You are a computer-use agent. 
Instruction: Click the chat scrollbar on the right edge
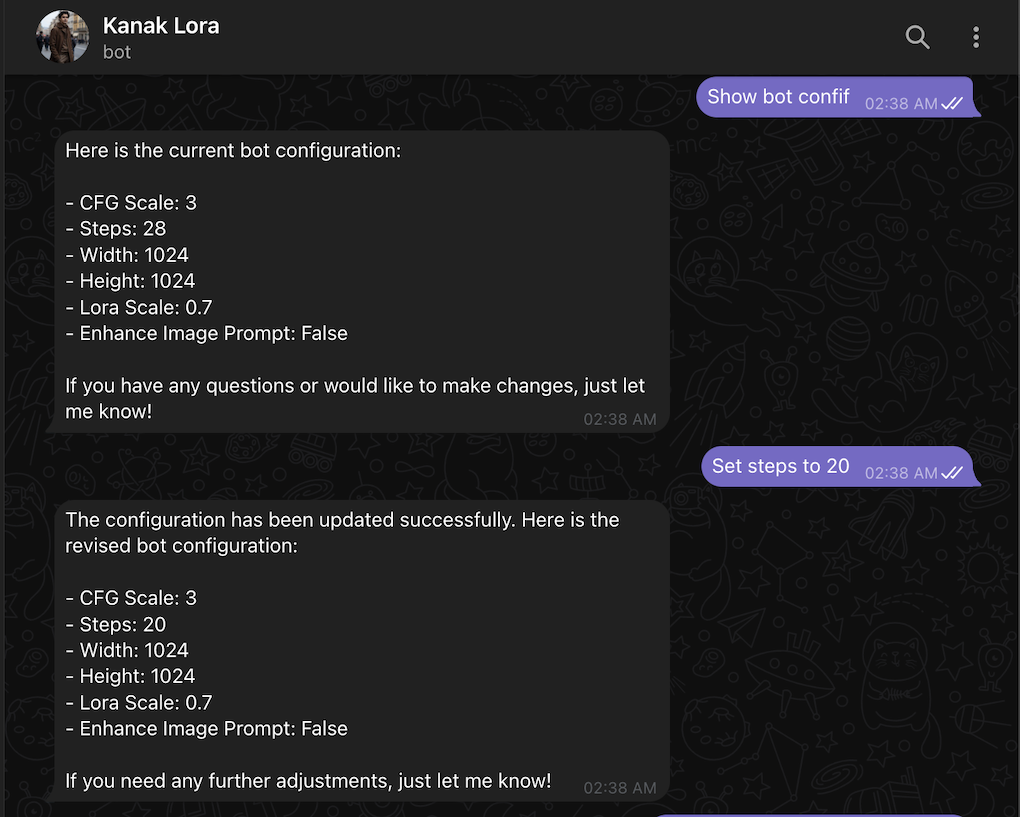[1015, 400]
